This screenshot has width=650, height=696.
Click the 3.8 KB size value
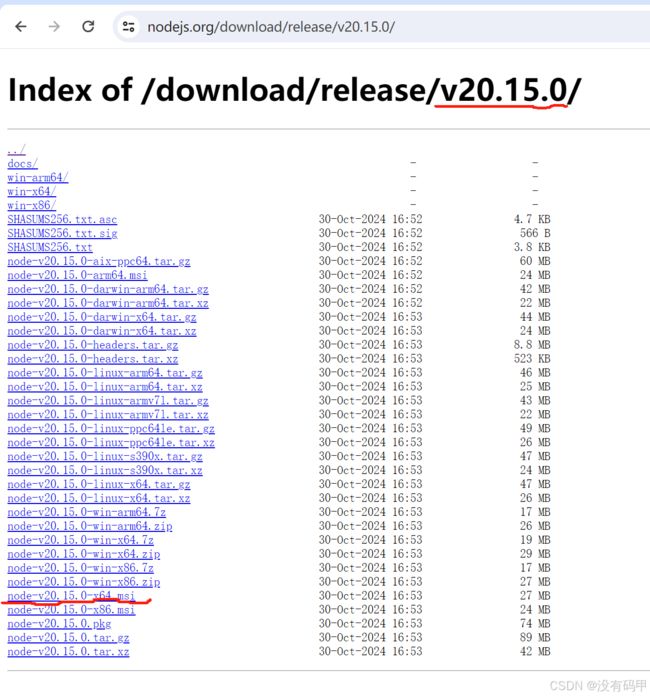[x=532, y=247]
